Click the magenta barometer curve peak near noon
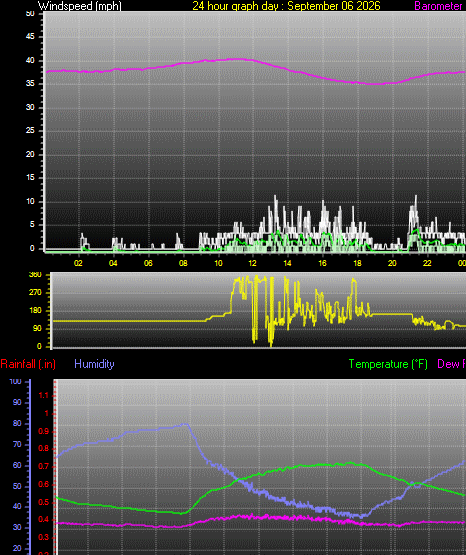 pos(235,59)
